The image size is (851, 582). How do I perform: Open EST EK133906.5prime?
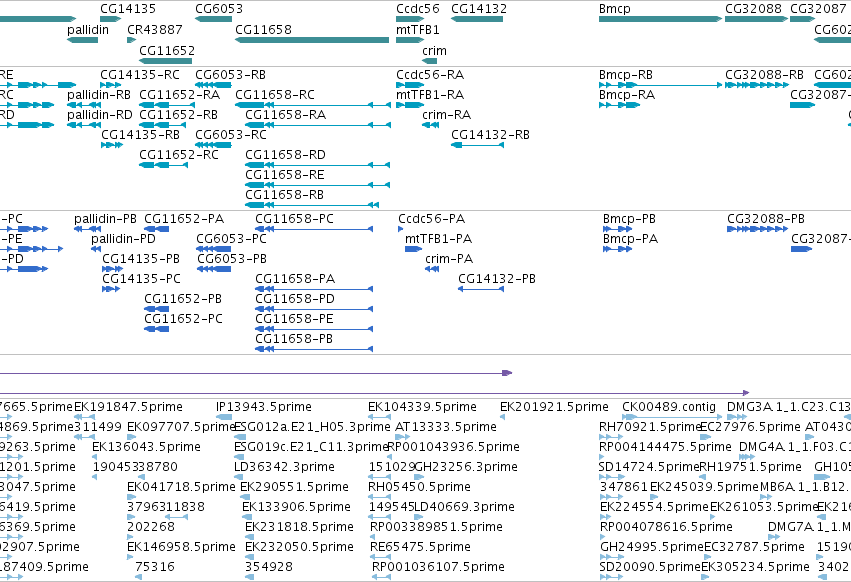(296, 507)
